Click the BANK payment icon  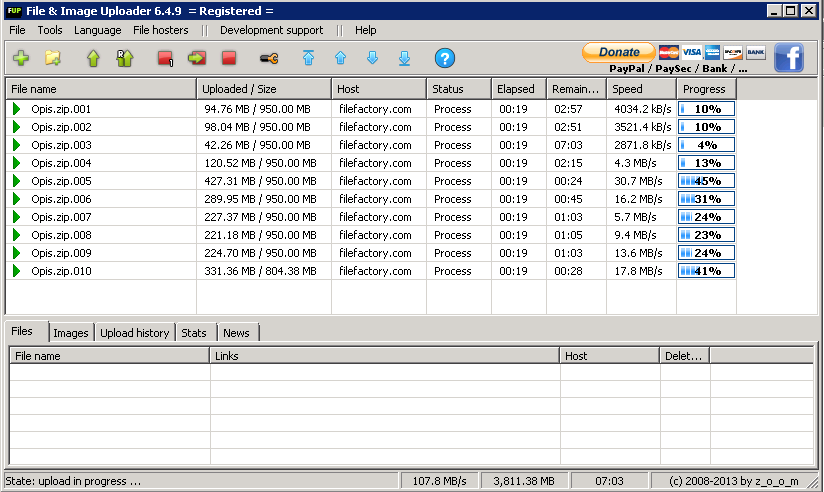tap(756, 52)
